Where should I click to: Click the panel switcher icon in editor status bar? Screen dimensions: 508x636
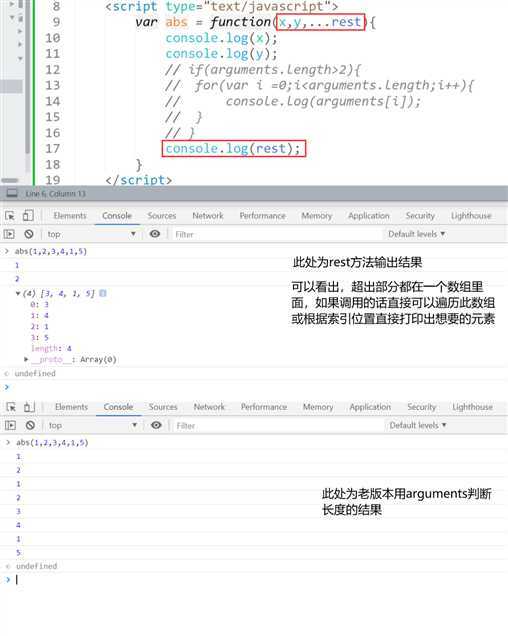(12, 193)
